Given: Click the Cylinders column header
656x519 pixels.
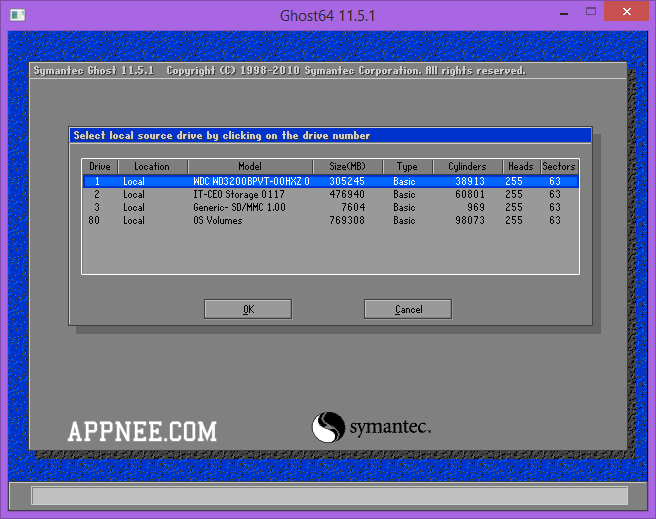Looking at the screenshot, I should pyautogui.click(x=467, y=166).
